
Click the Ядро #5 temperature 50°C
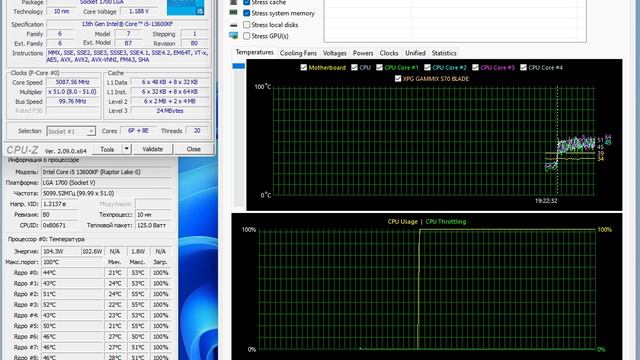point(72,326)
